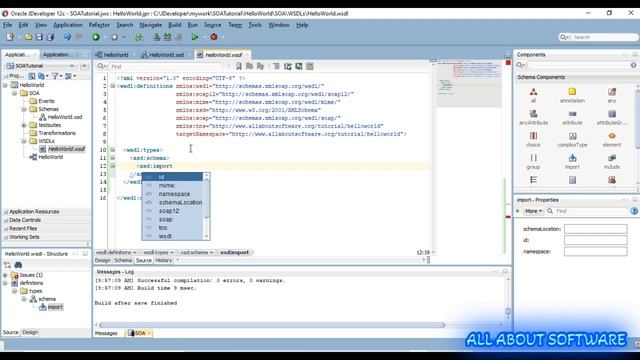The image size is (640, 360).
Task: Switch to the Schema editor tab
Action: 123,260
